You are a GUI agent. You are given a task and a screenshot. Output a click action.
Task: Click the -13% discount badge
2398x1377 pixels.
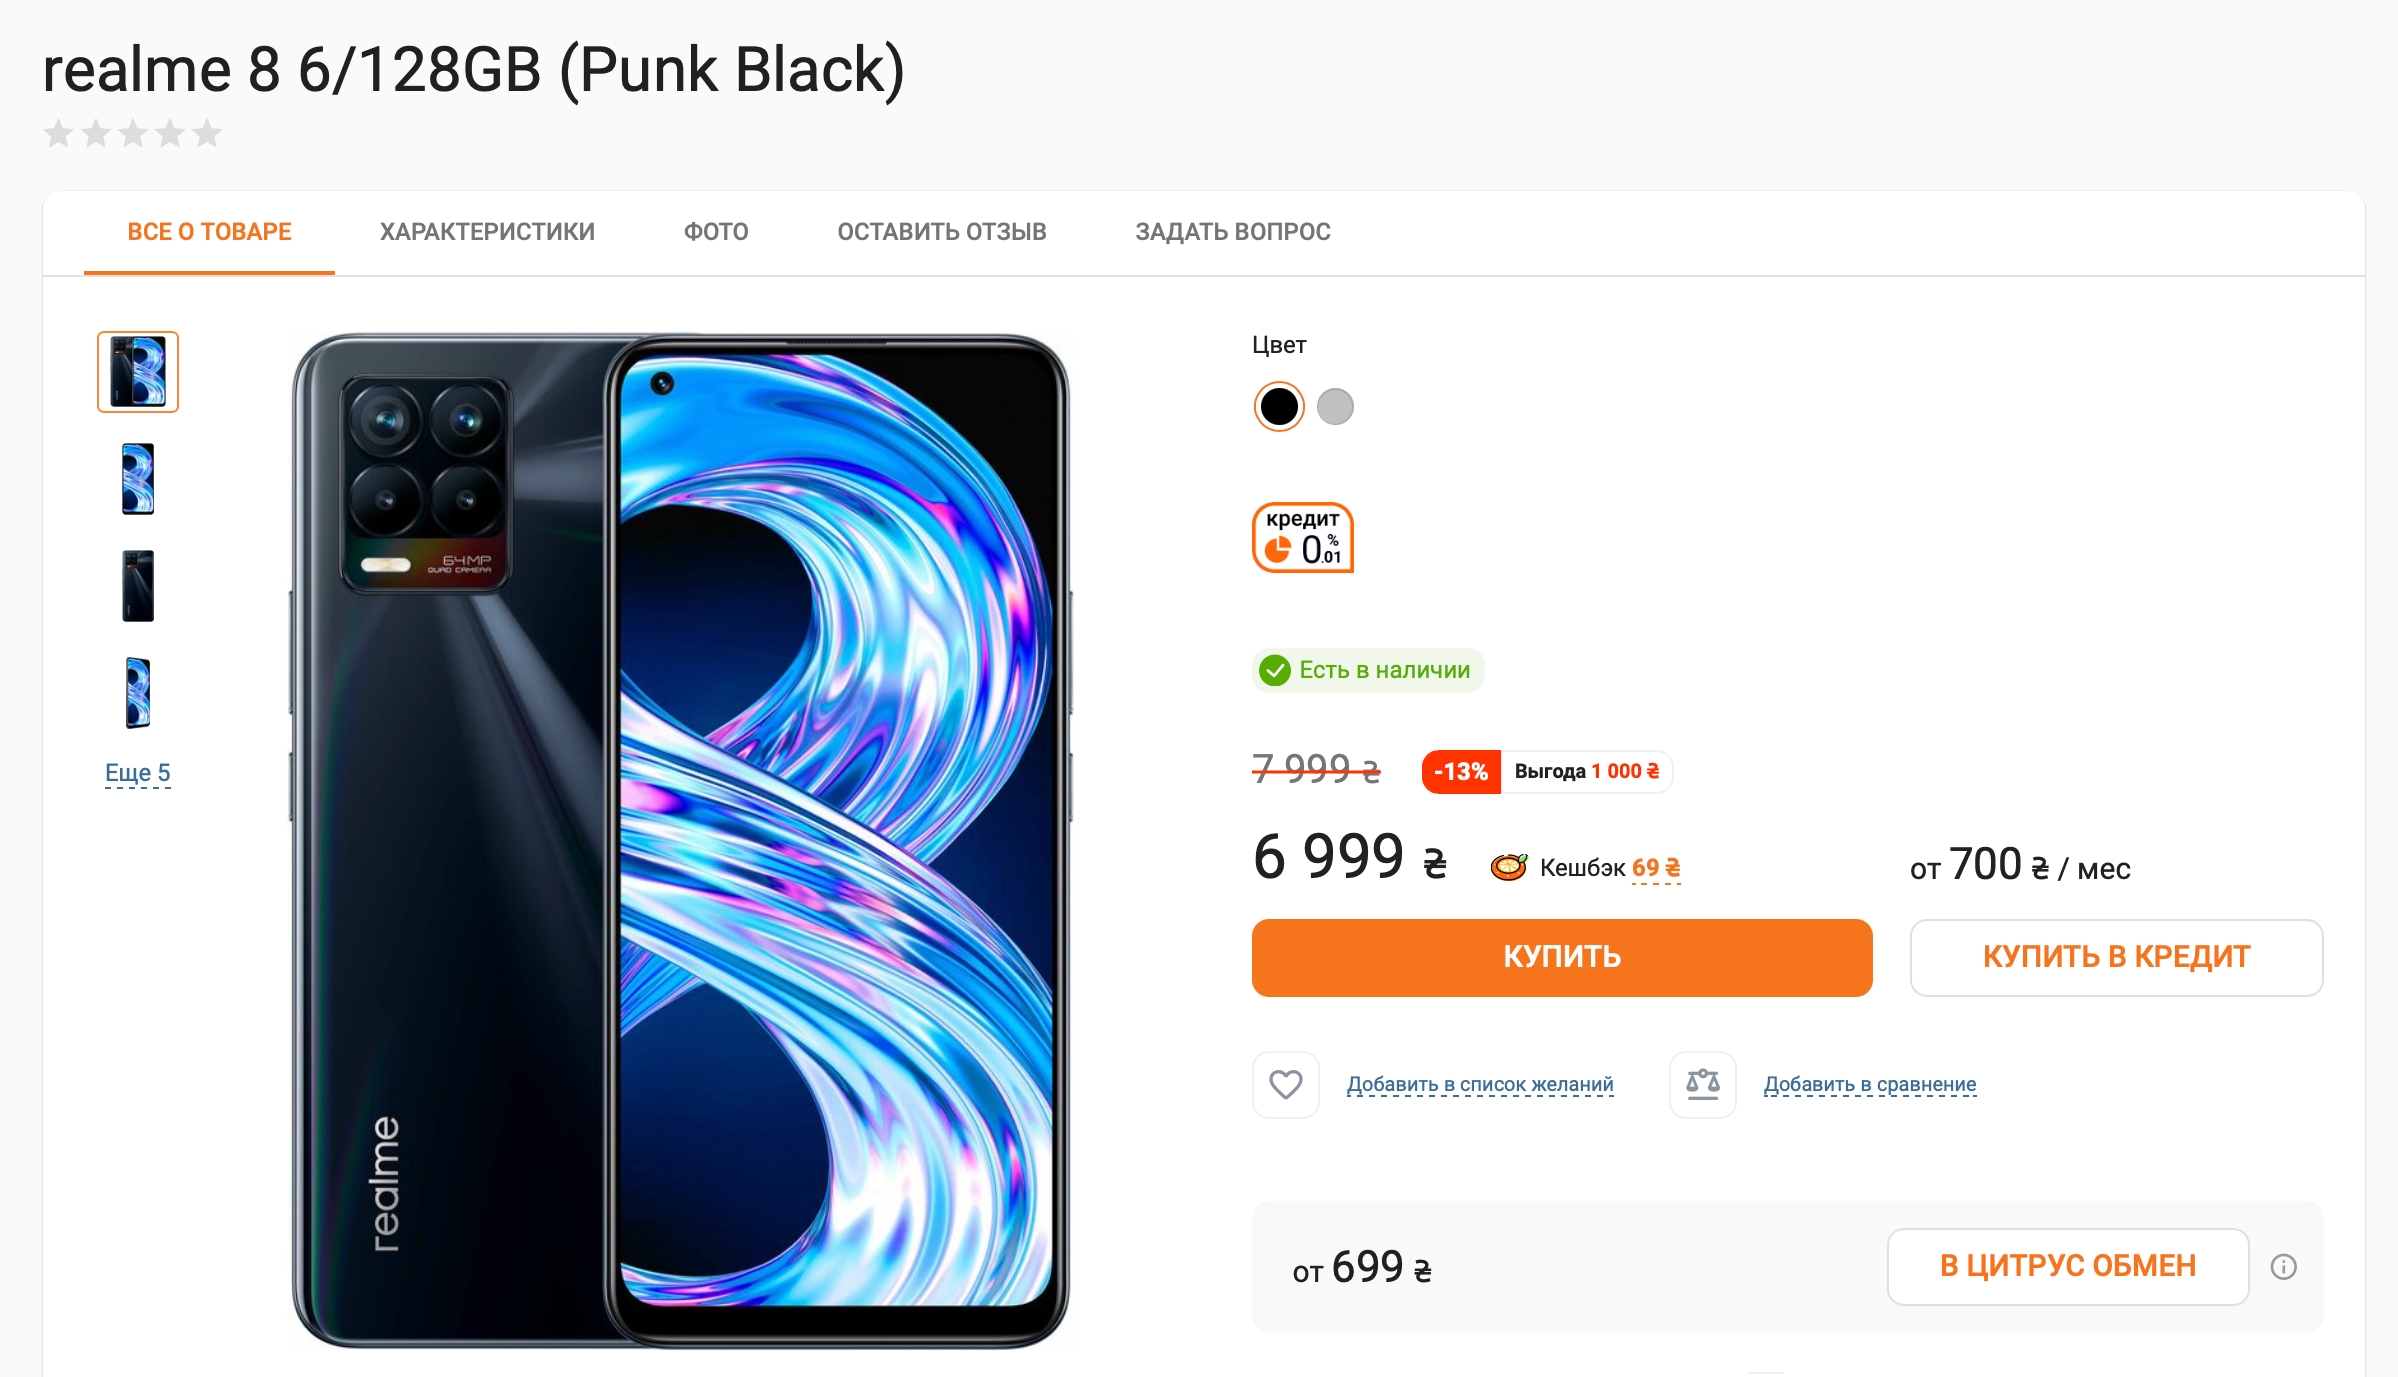(x=1461, y=771)
